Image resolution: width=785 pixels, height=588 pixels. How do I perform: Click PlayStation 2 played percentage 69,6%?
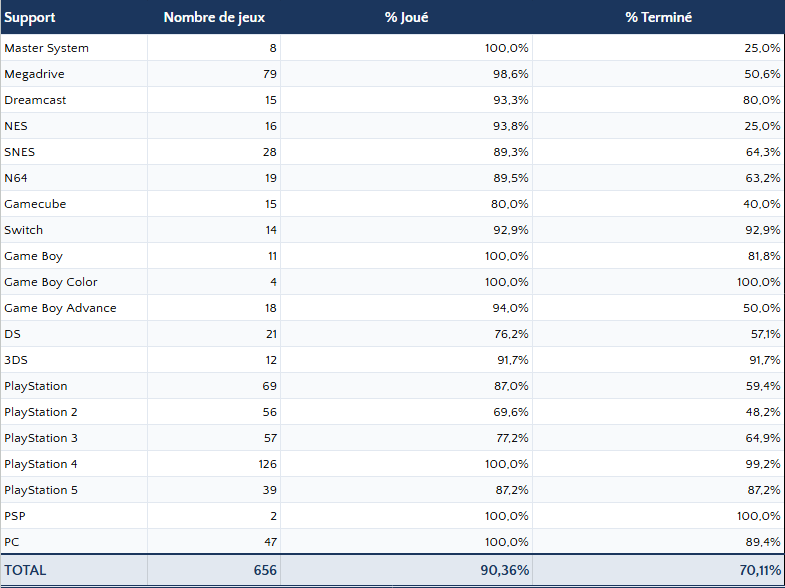(511, 412)
